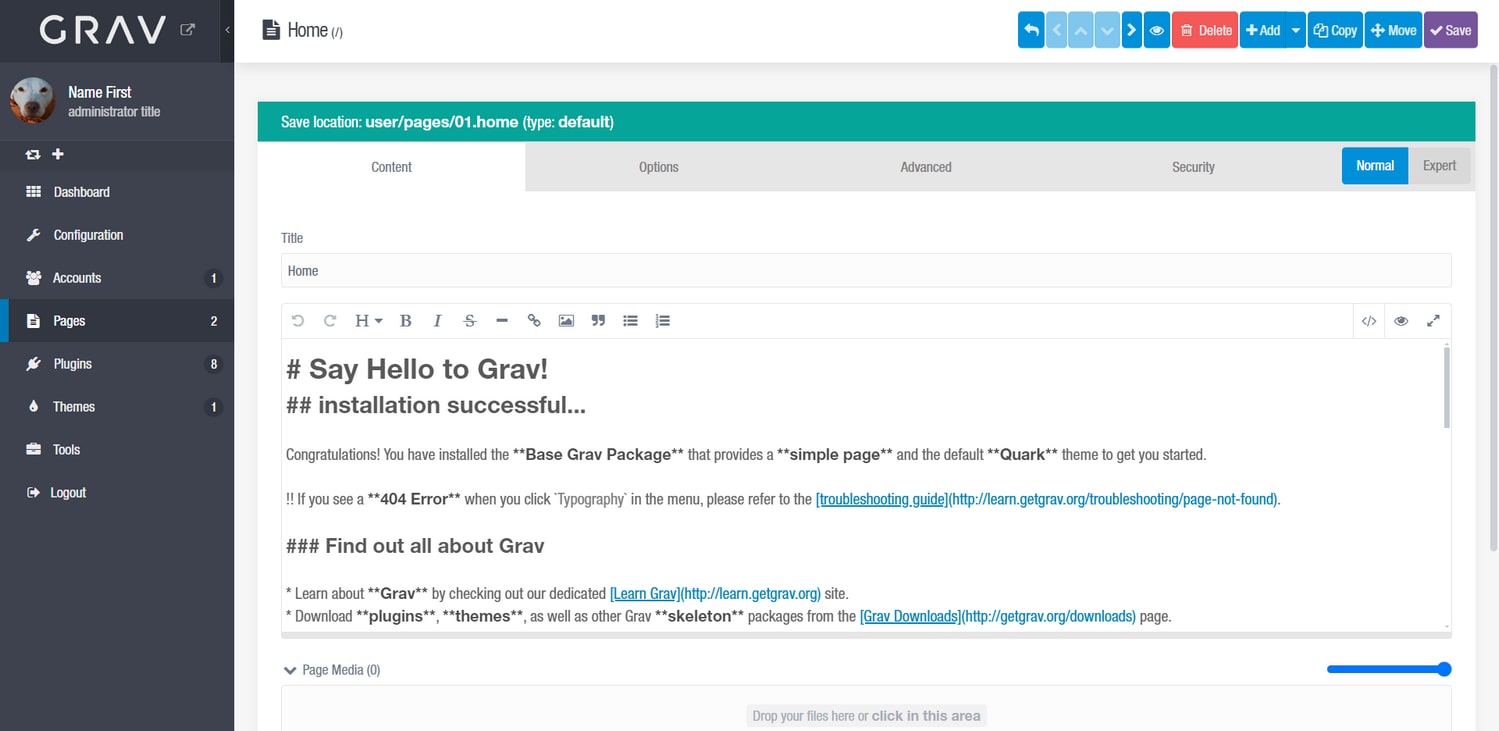Insert an unordered list in editor
The width and height of the screenshot is (1499, 731).
point(630,321)
